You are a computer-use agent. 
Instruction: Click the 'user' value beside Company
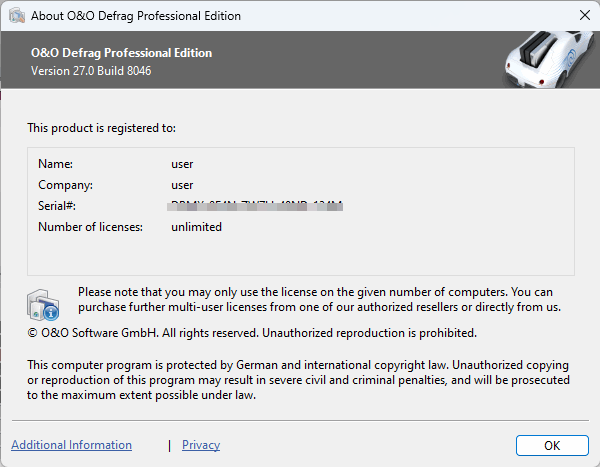[182, 185]
